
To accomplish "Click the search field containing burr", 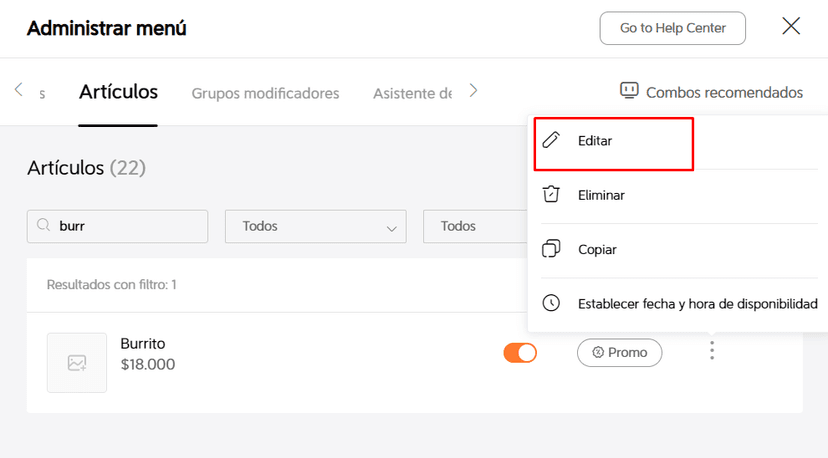I will tap(127, 226).
